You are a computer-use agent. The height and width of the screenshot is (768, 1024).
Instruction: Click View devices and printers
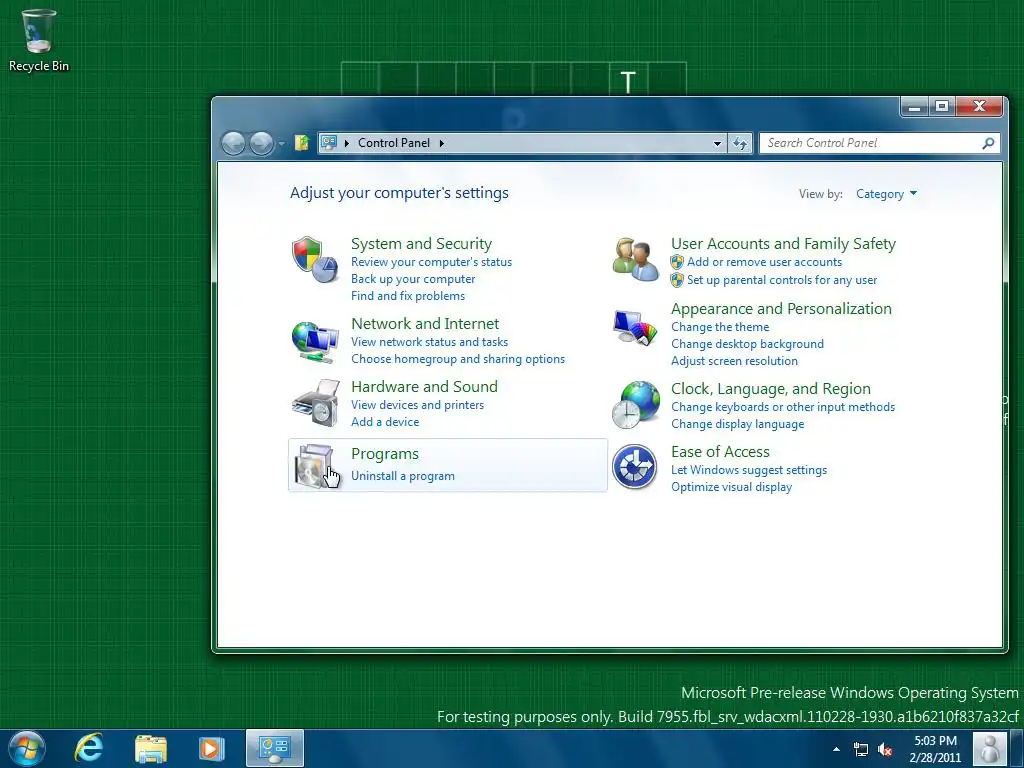pos(417,405)
